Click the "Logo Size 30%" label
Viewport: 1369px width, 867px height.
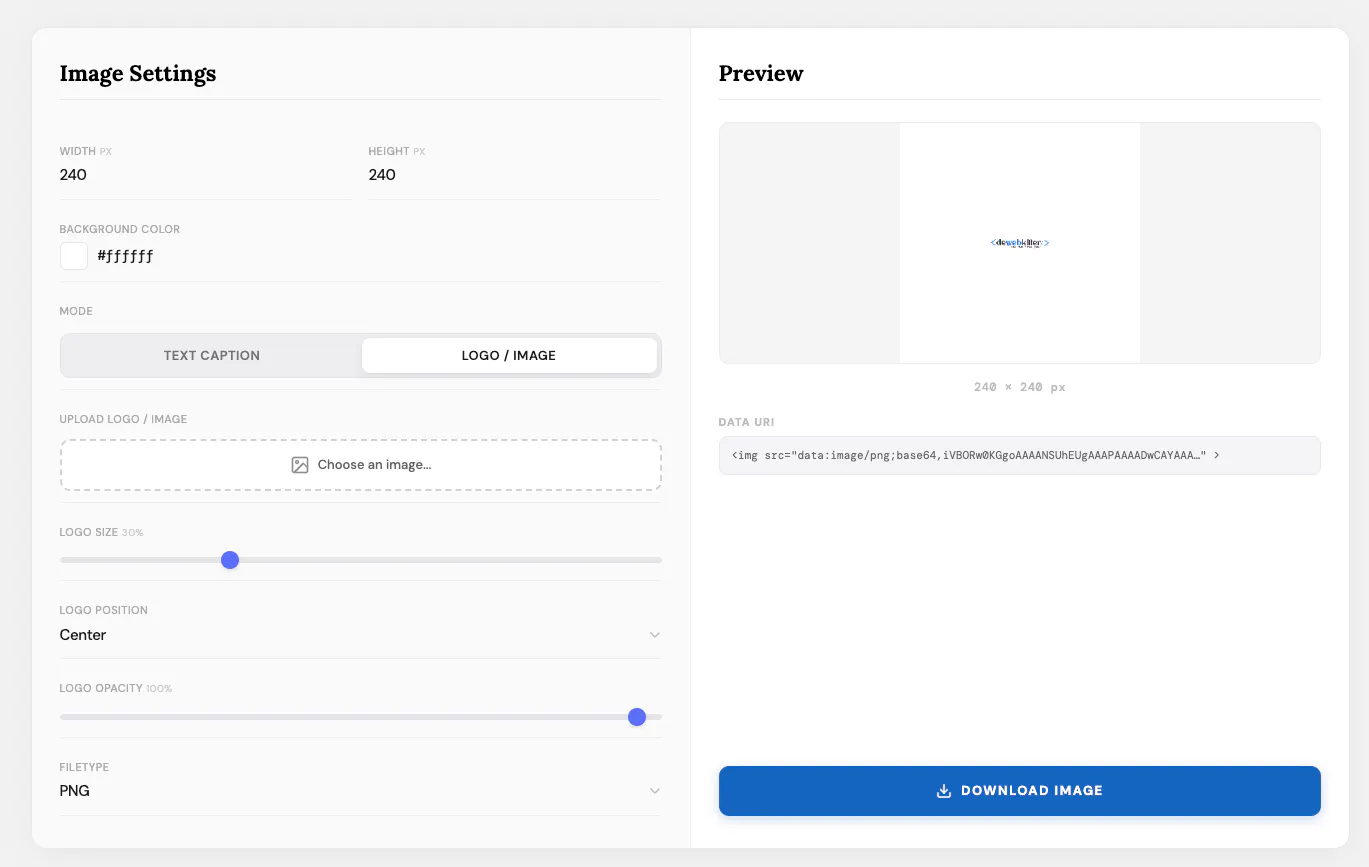click(x=102, y=532)
